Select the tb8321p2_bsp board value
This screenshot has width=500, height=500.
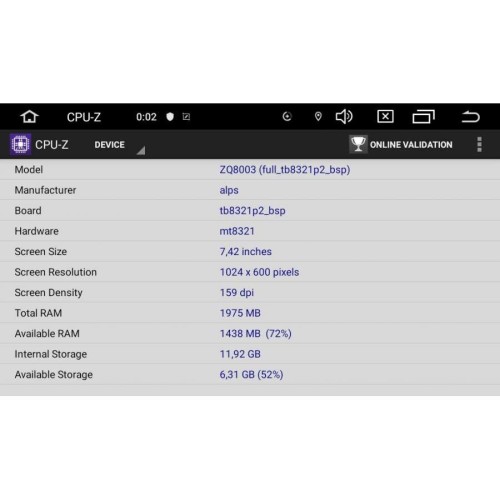pyautogui.click(x=252, y=211)
